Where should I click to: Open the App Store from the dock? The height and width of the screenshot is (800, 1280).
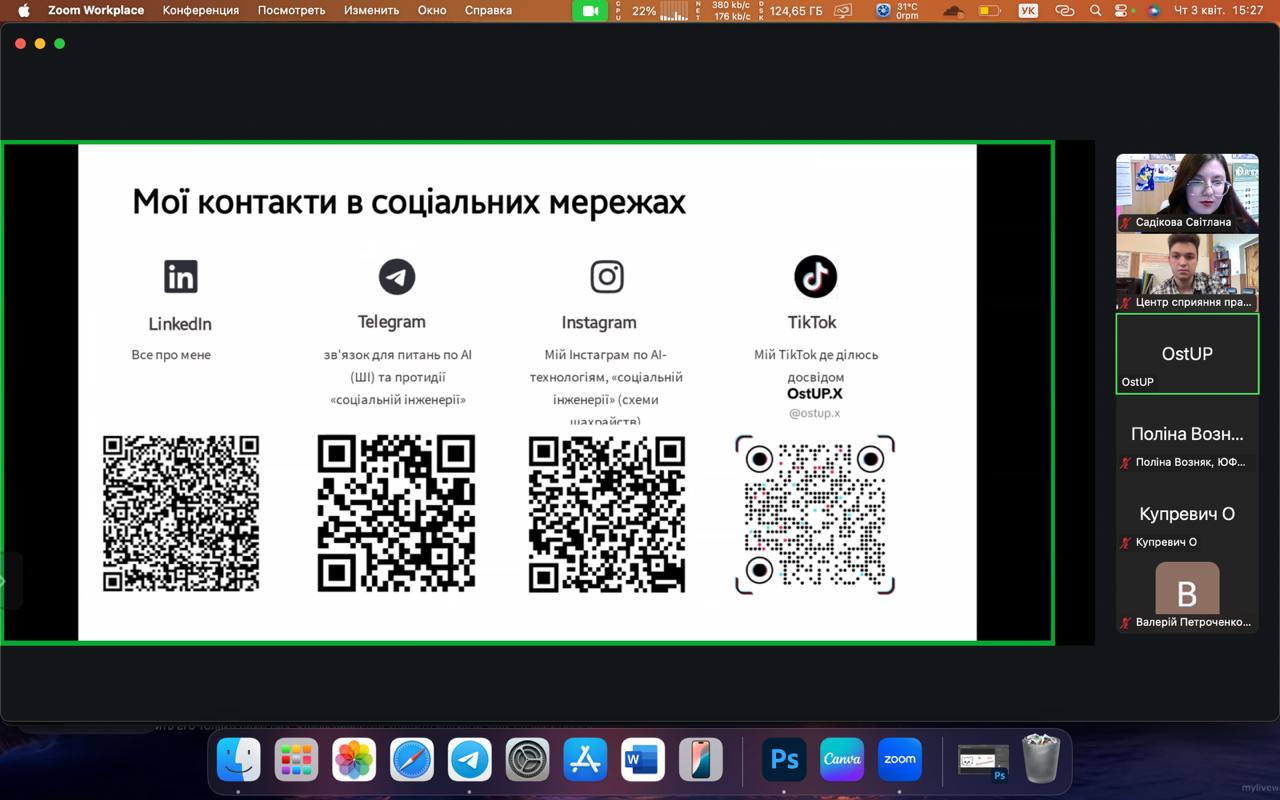coord(585,760)
